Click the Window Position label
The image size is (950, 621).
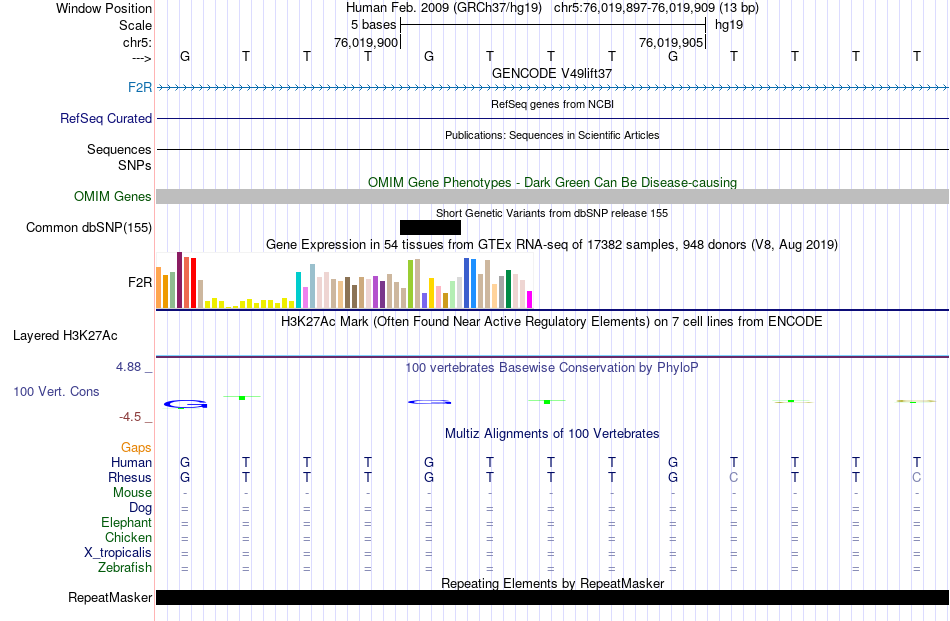point(104,8)
